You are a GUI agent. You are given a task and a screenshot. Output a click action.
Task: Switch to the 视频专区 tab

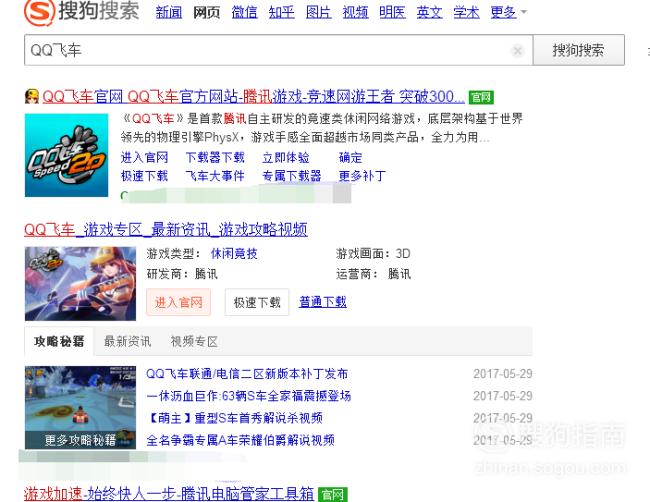(x=194, y=342)
